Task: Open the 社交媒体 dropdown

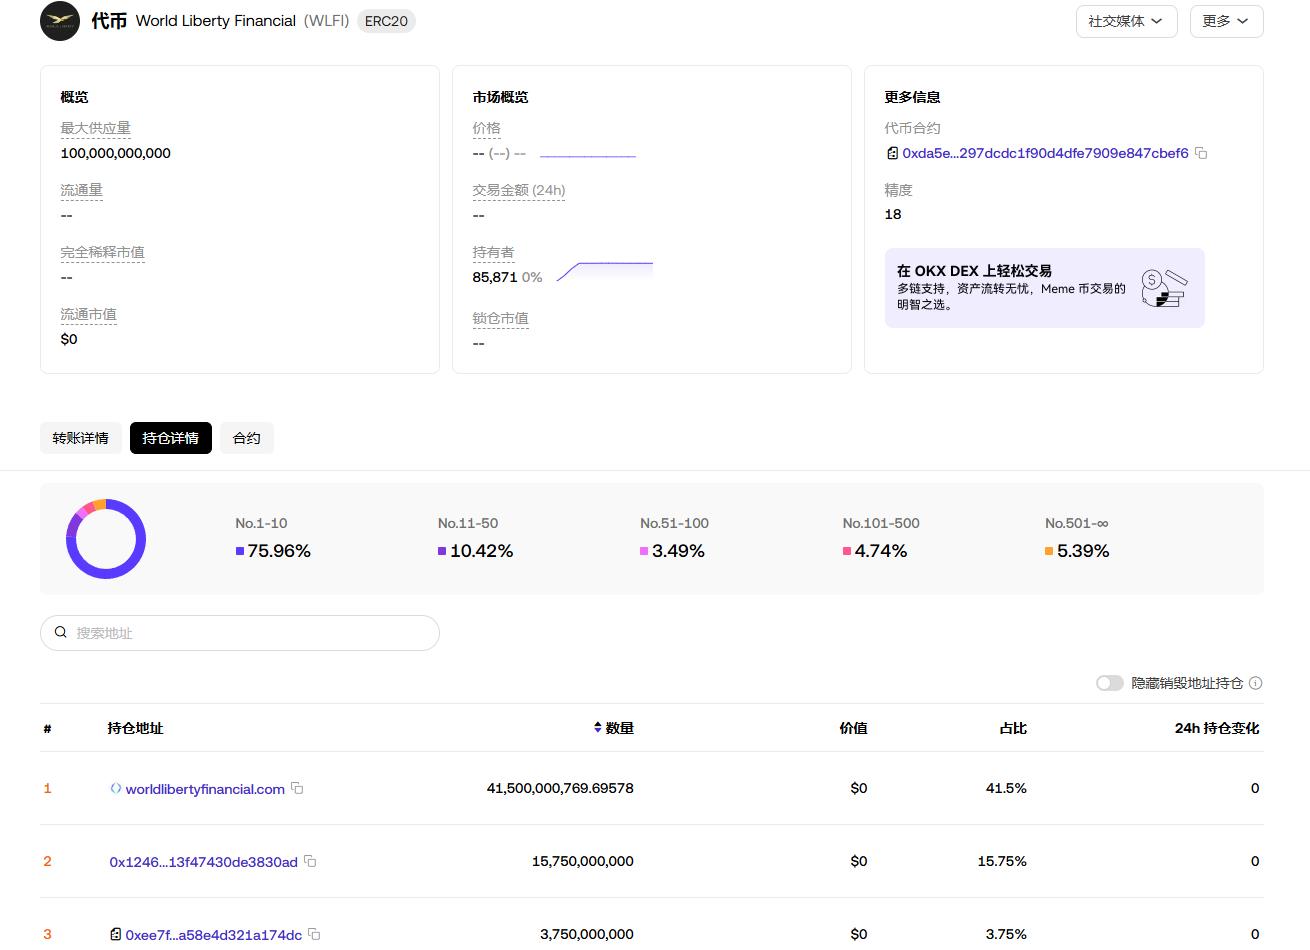Action: pos(1126,21)
